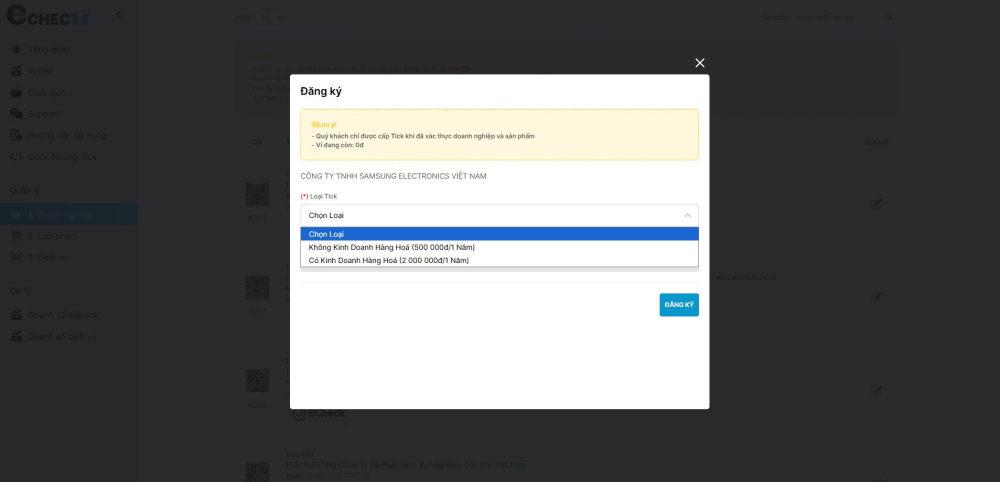The image size is (1000, 482).
Task: Select 1. Doanh nghiệp menu item
Action: 60,214
